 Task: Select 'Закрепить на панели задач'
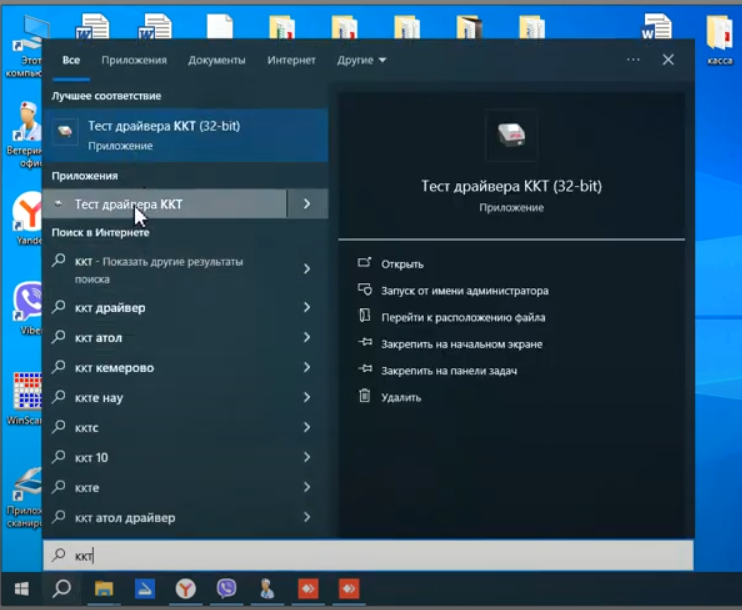click(x=448, y=371)
